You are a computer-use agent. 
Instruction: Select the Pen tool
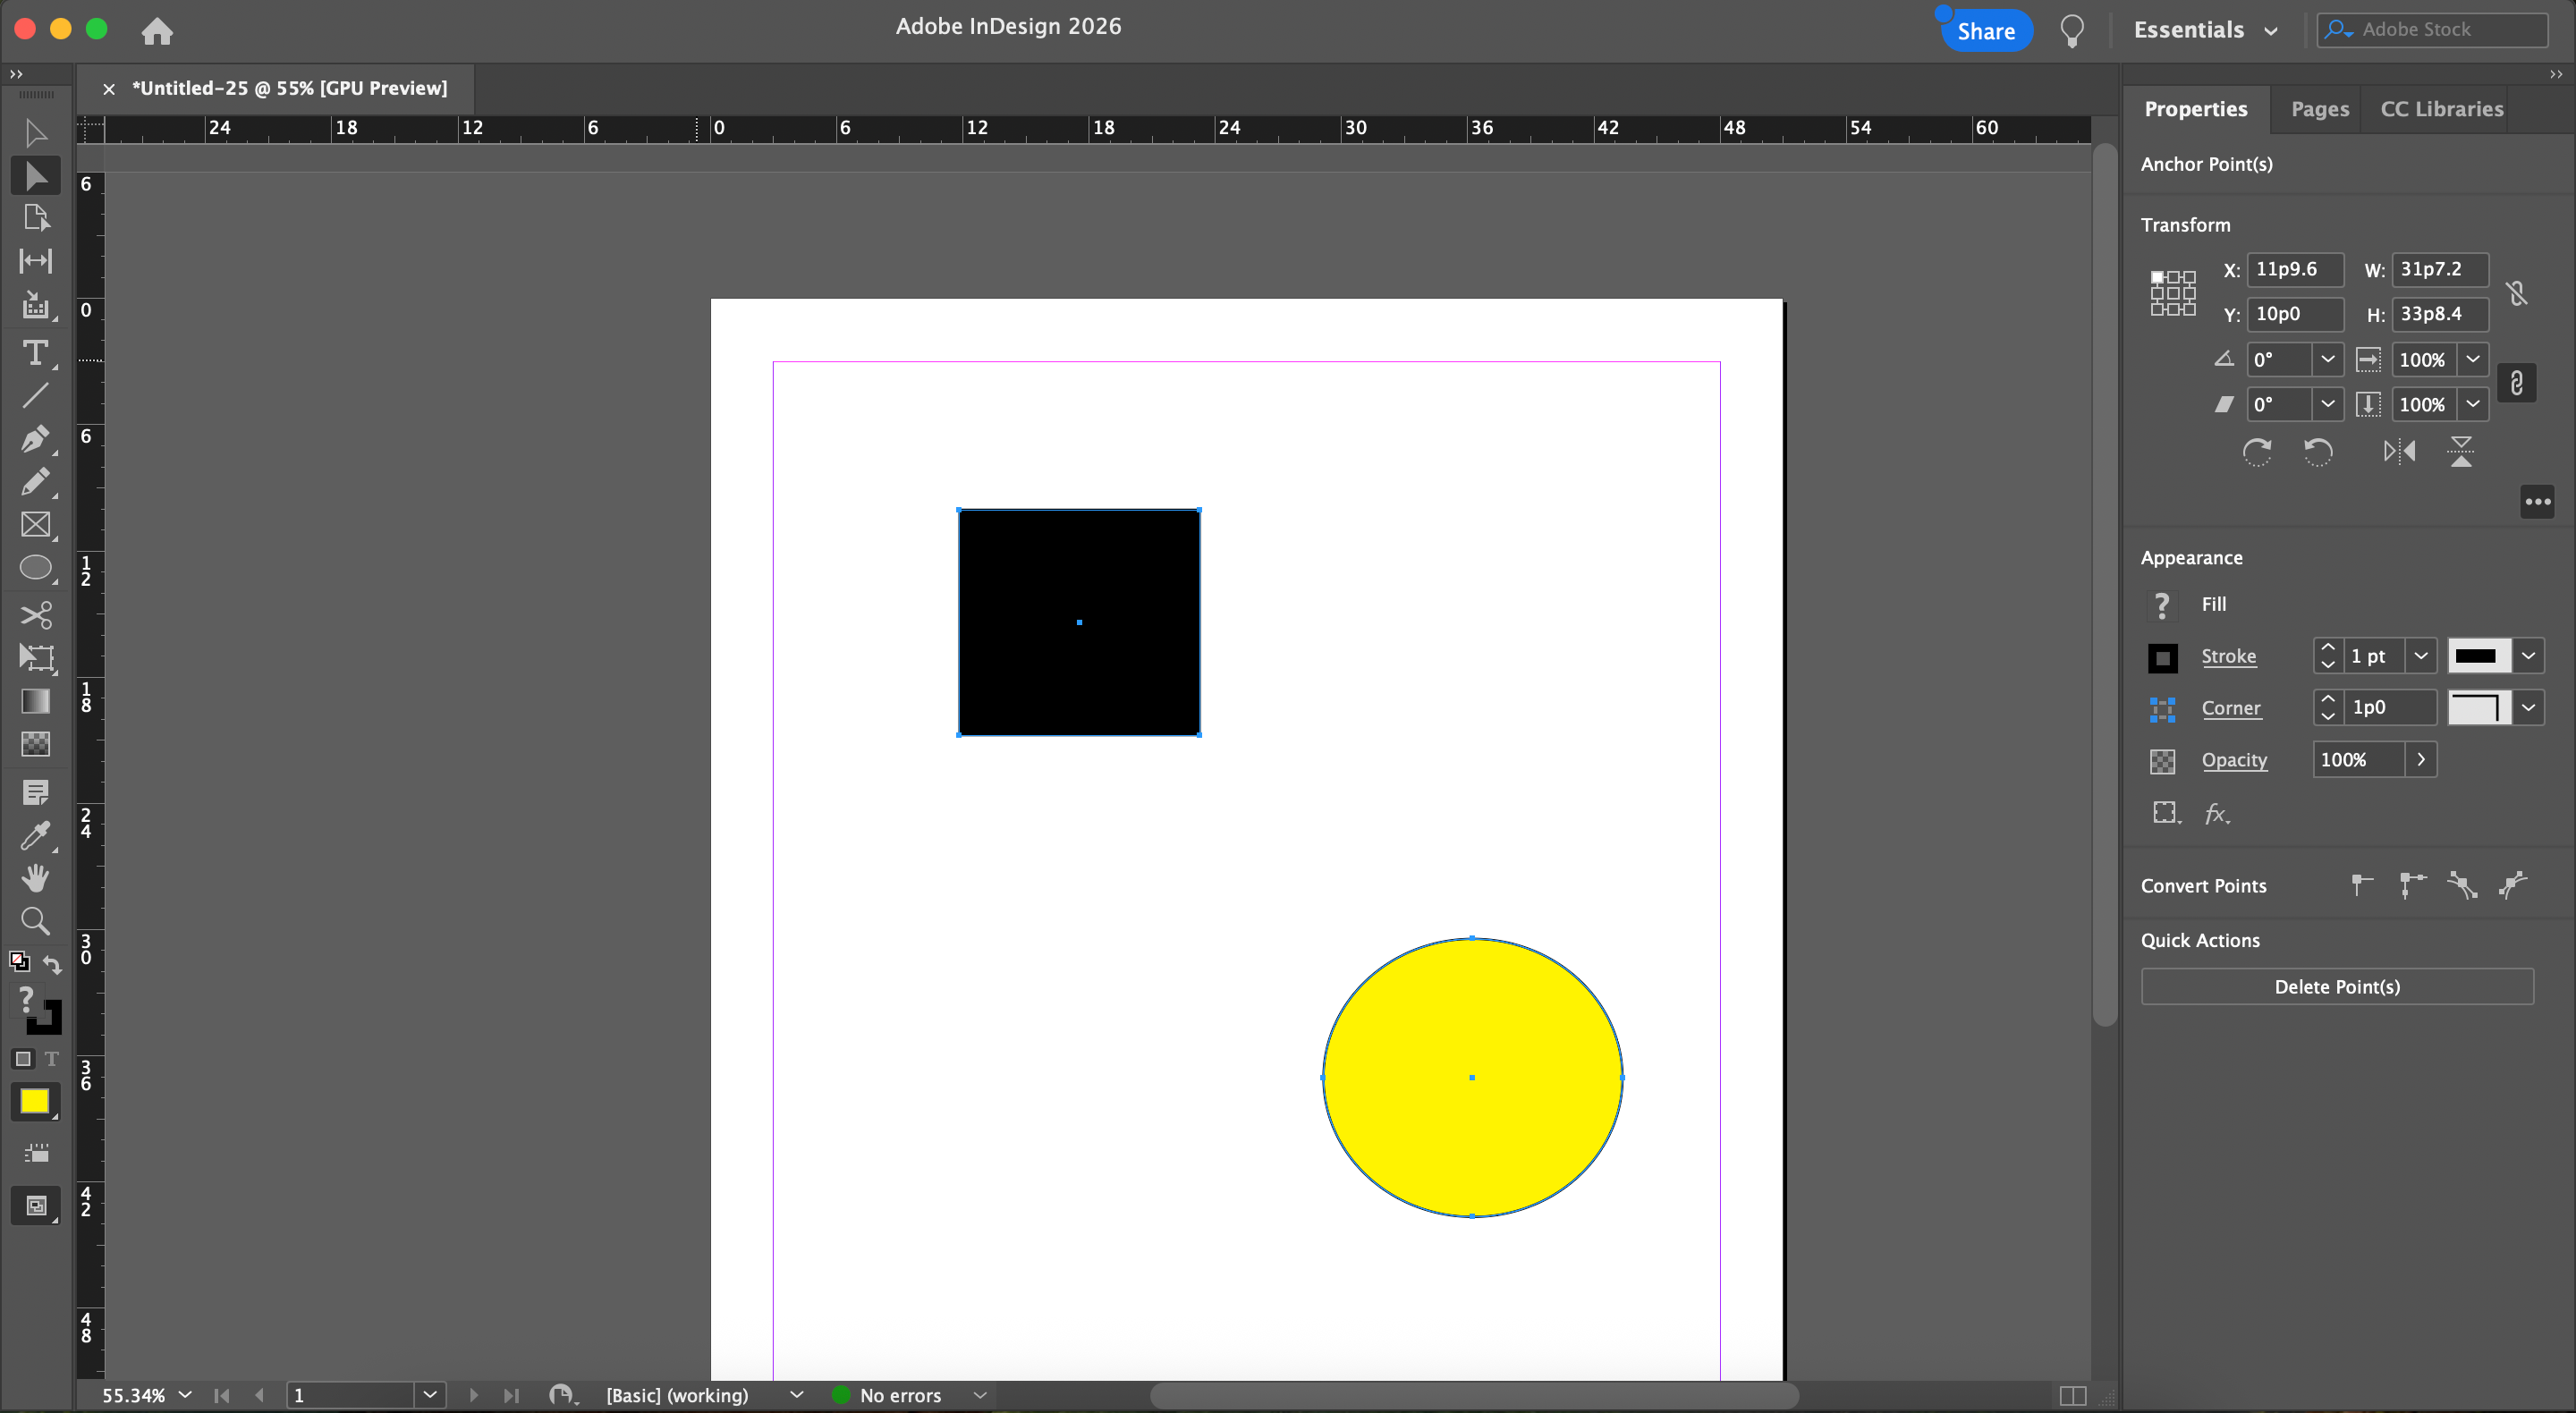(35, 438)
